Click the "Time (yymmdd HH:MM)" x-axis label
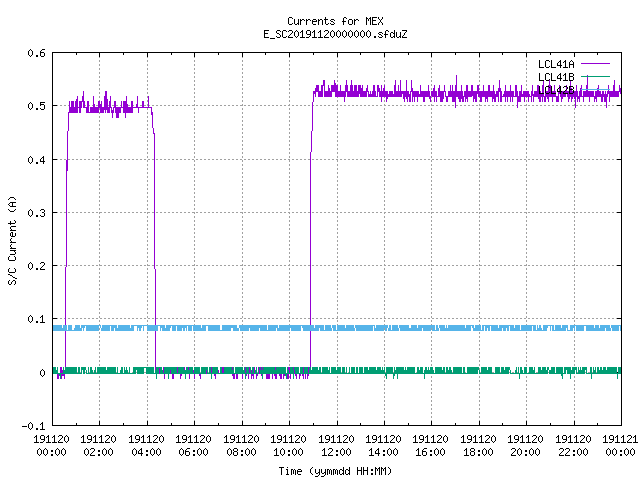Image resolution: width=640 pixels, height=480 pixels. 335,471
